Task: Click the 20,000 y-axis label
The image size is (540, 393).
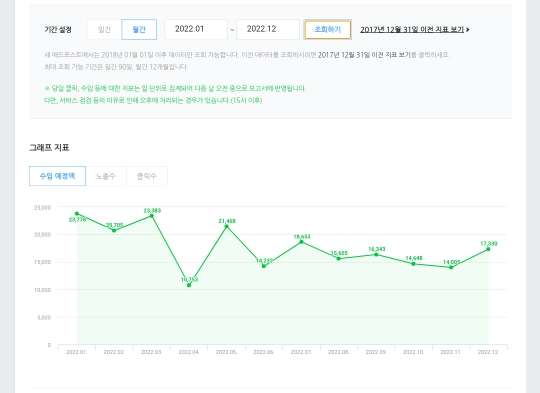Action: tap(42, 235)
